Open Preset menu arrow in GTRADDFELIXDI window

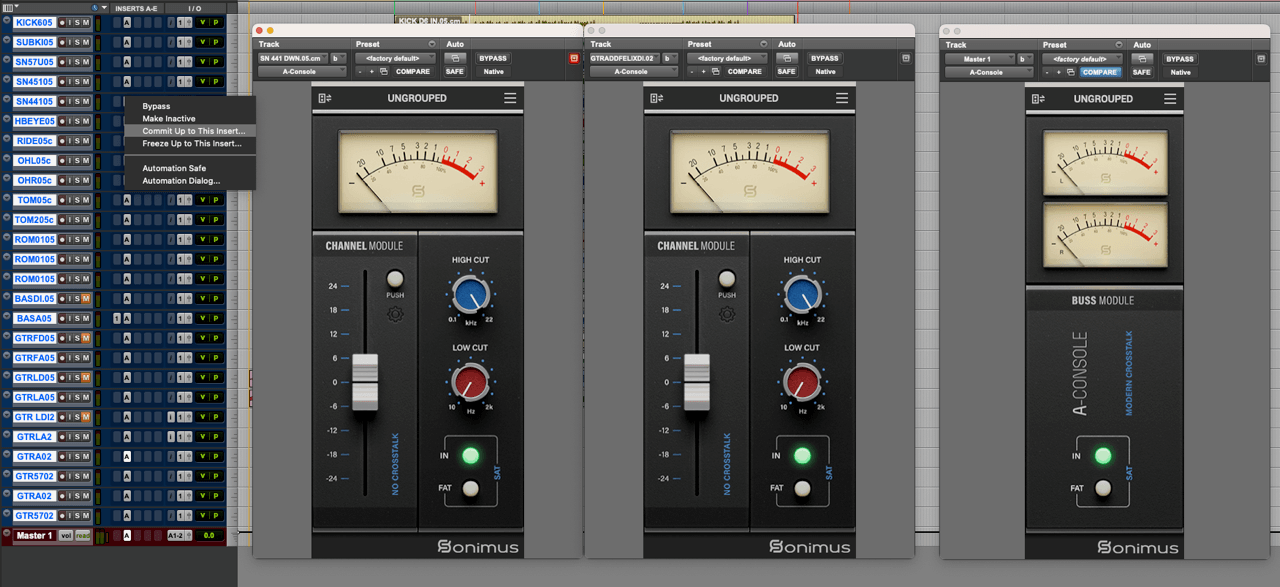point(763,44)
